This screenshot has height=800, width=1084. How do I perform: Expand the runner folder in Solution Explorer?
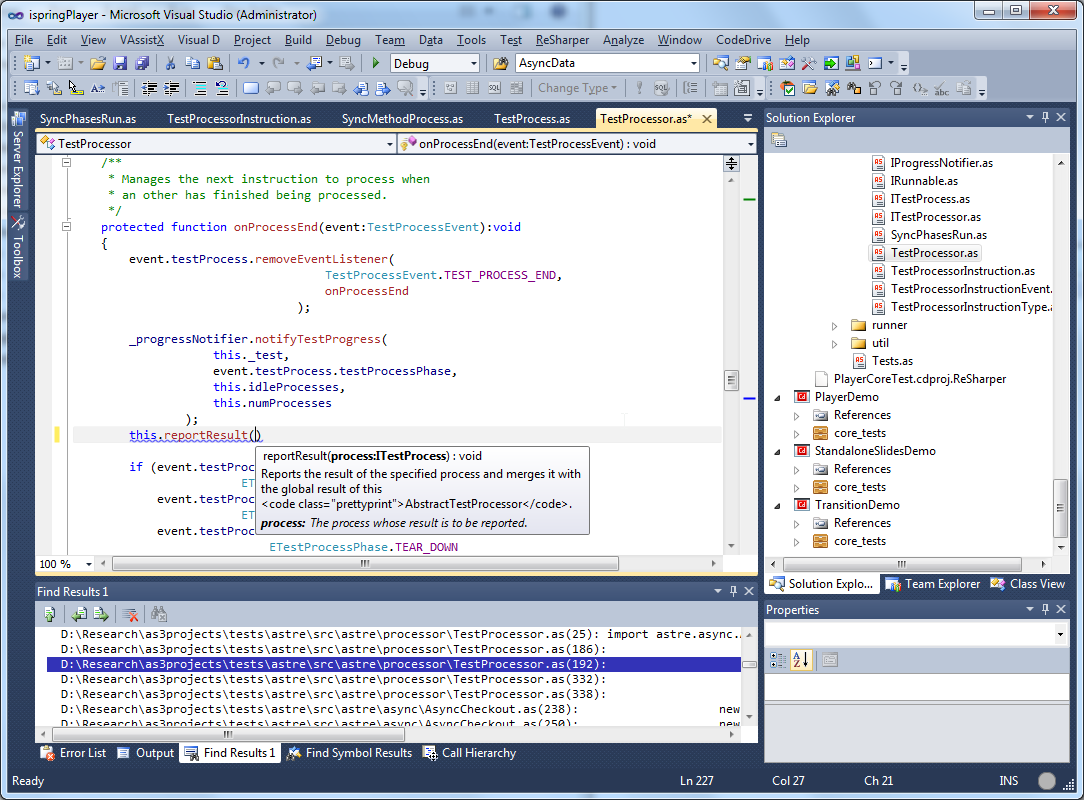[x=834, y=325]
